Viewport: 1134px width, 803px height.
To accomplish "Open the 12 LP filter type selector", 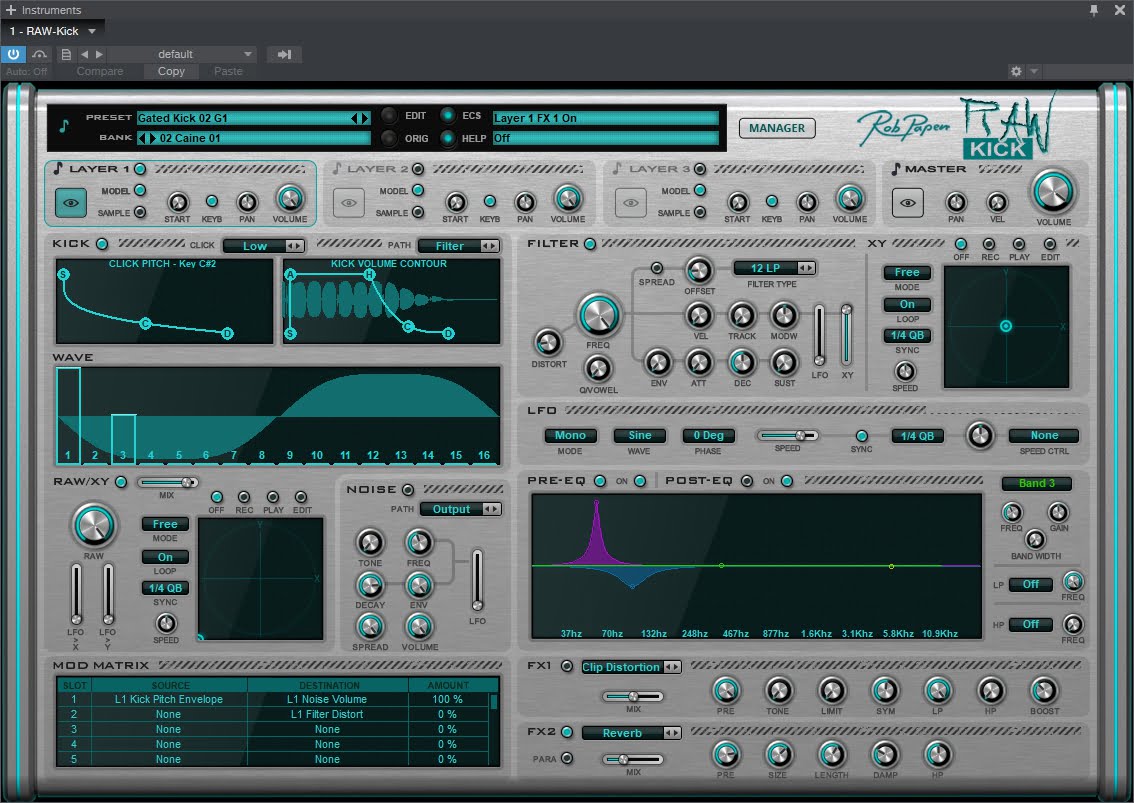I will [774, 268].
